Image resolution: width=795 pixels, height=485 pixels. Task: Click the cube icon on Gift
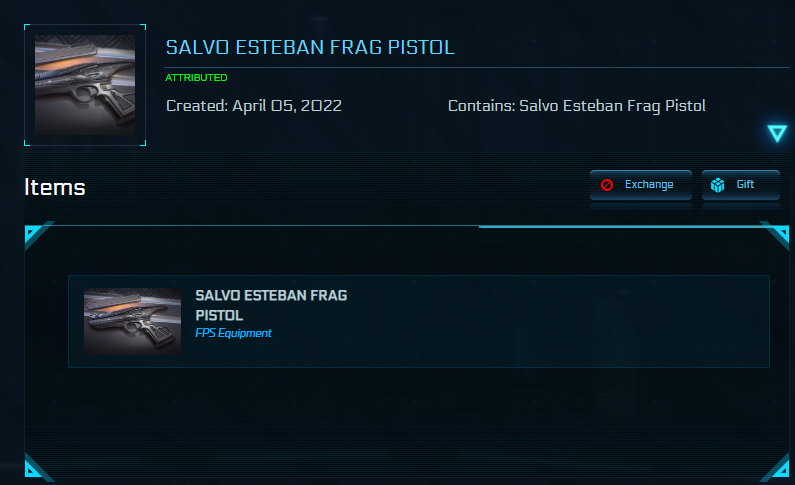(718, 185)
